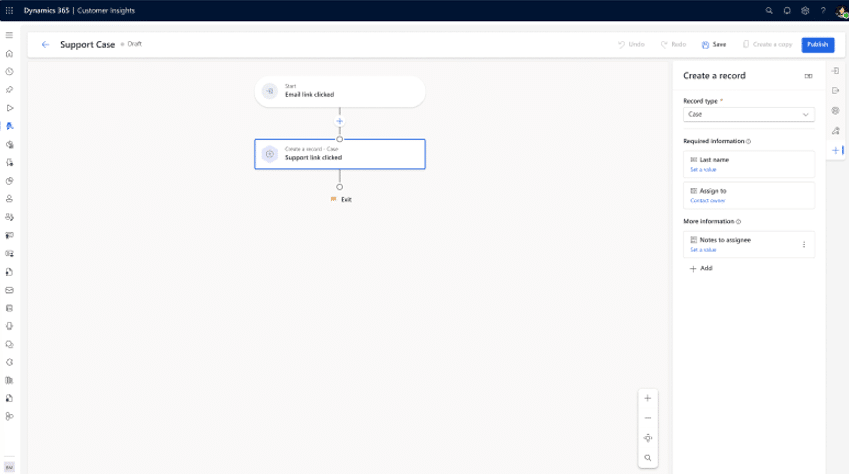This screenshot has width=849, height=474.
Task: Open the Dynamics 365 app launcher grid
Action: tap(10, 10)
